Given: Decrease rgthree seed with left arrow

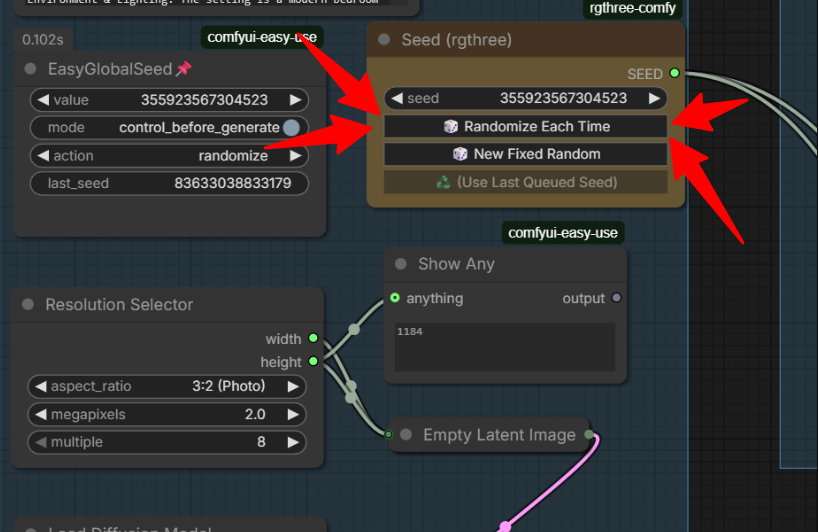Looking at the screenshot, I should [397, 98].
